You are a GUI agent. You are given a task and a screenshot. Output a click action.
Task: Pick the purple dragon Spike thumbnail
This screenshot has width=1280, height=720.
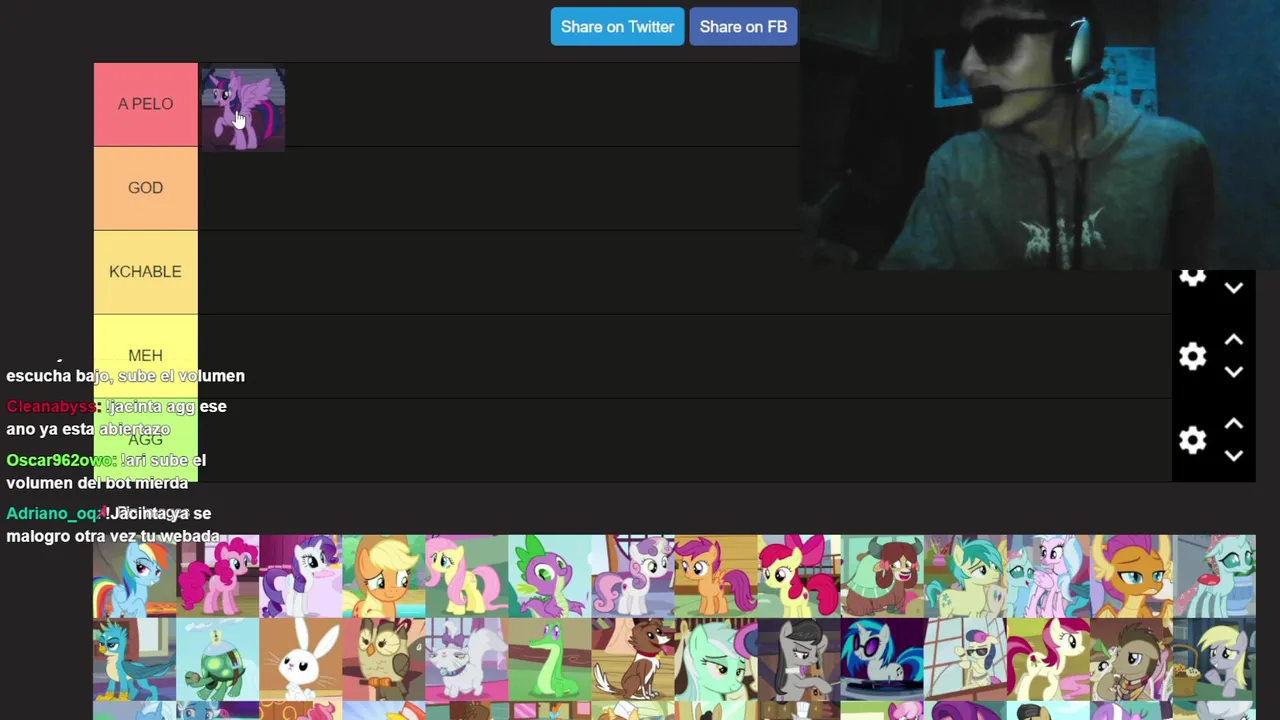click(549, 576)
